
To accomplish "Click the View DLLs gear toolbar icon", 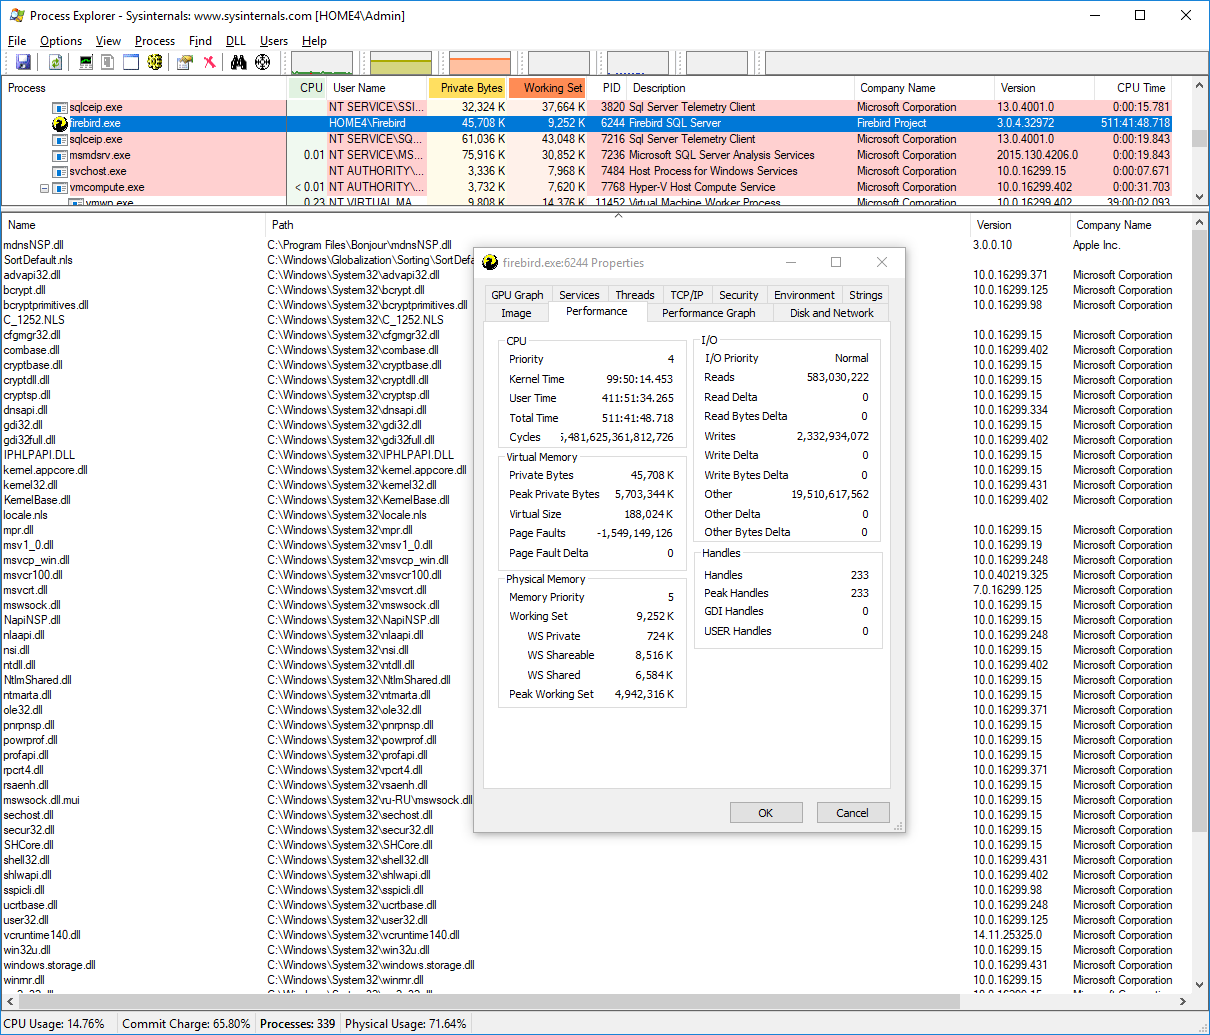I will click(x=154, y=63).
